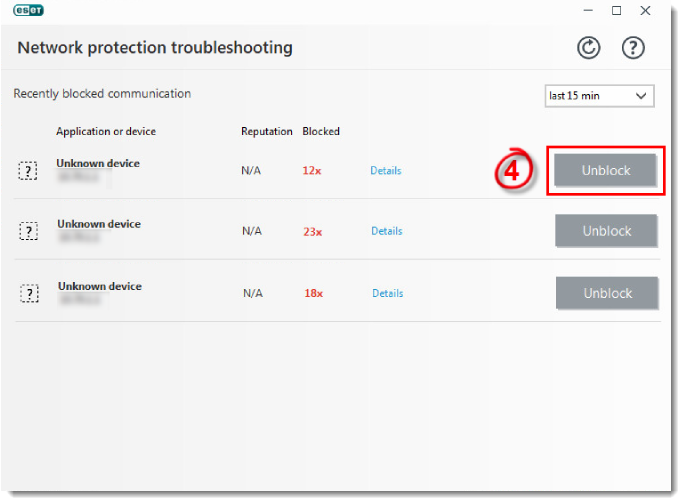This screenshot has width=678, height=500.
Task: Click the Application or device column header
Action: point(106,131)
